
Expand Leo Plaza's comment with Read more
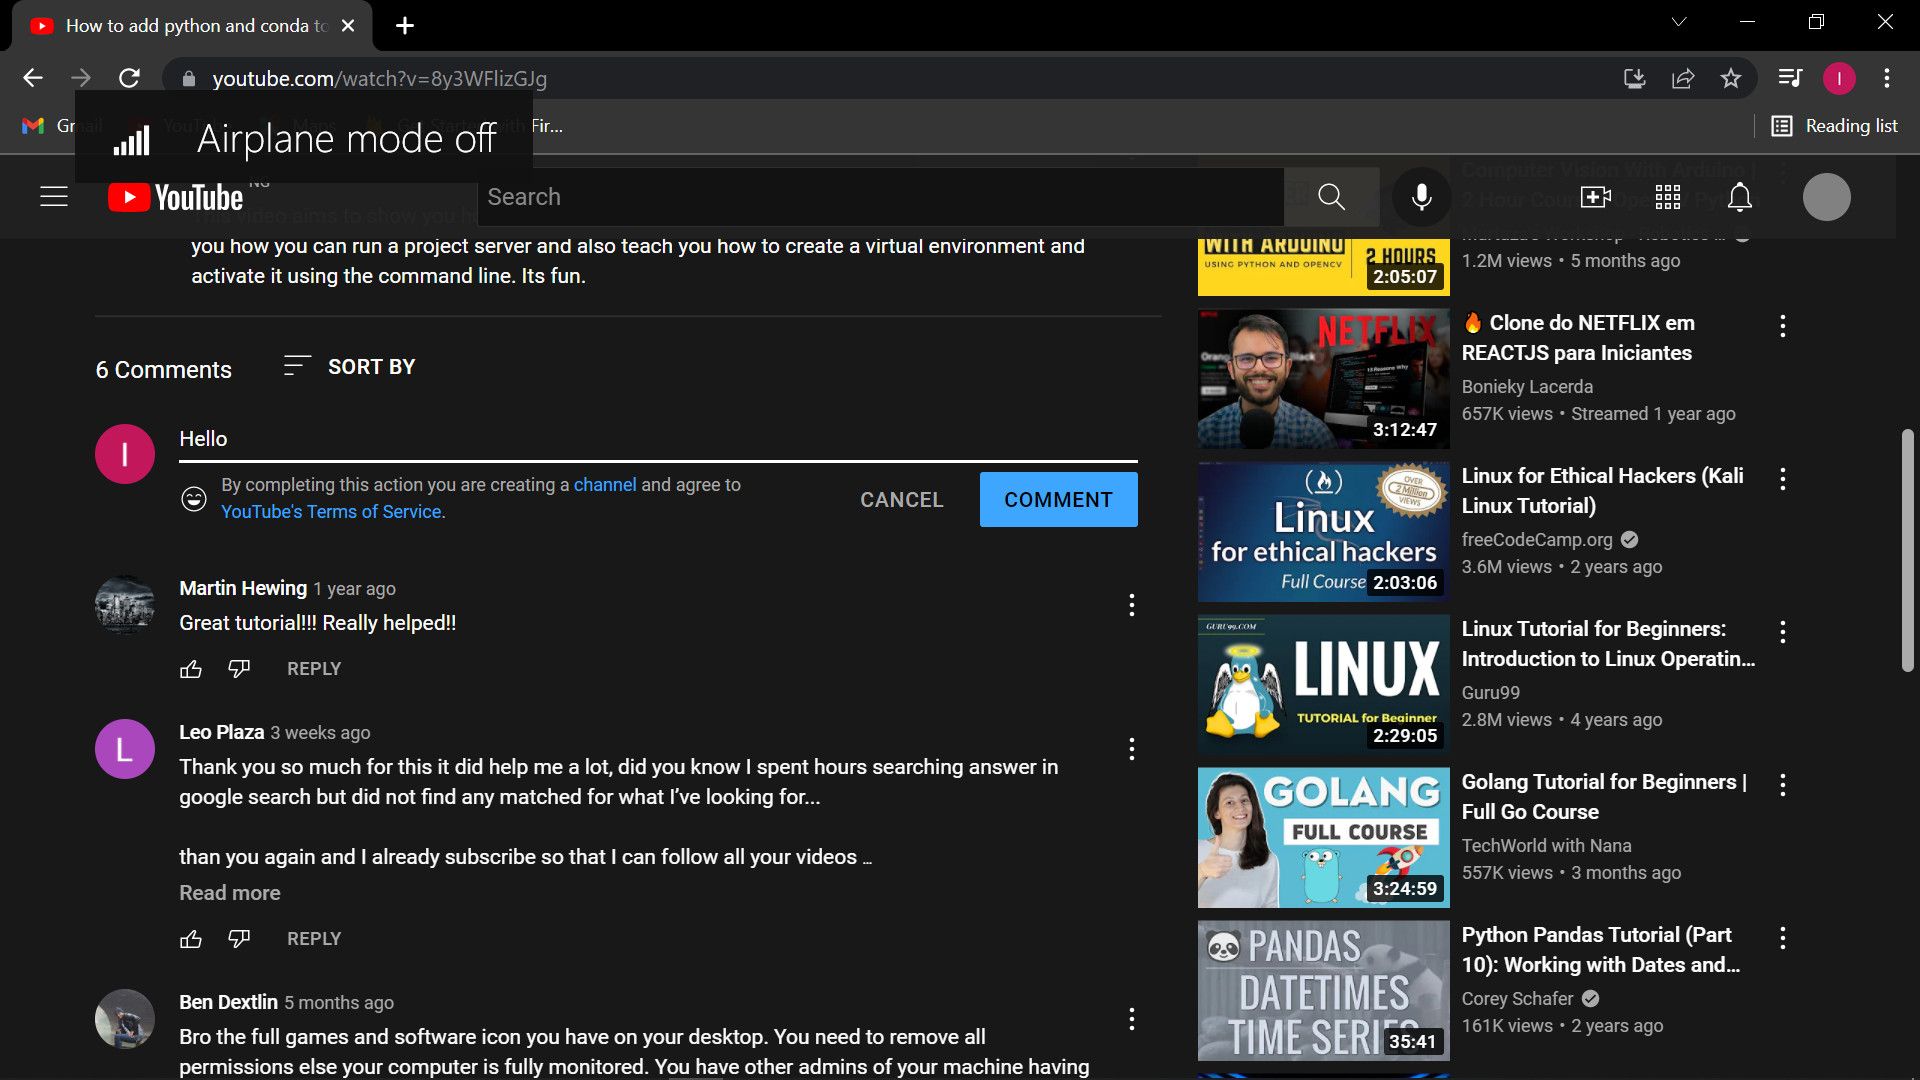tap(230, 893)
